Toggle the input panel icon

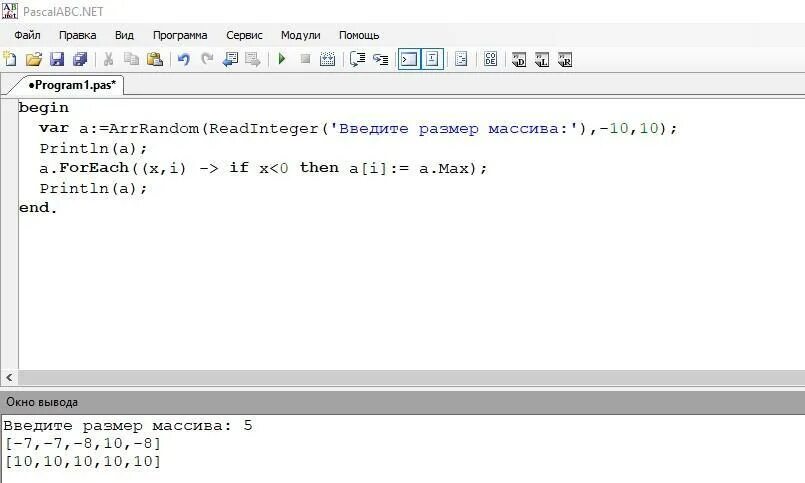432,59
